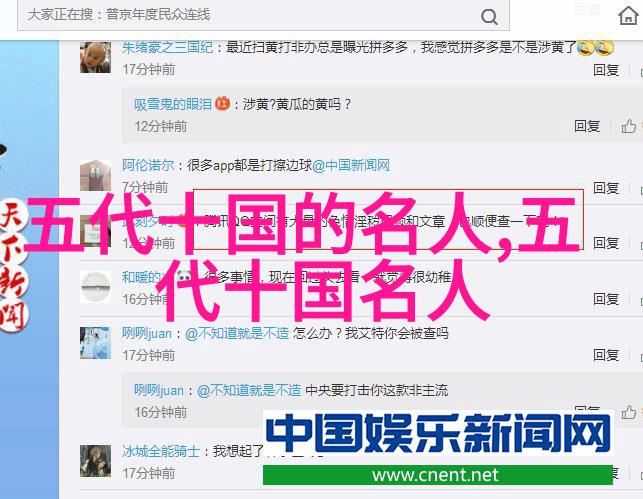643x499 pixels.
Task: Open 朱绪豪之三国纪's profile link
Action: (x=167, y=48)
